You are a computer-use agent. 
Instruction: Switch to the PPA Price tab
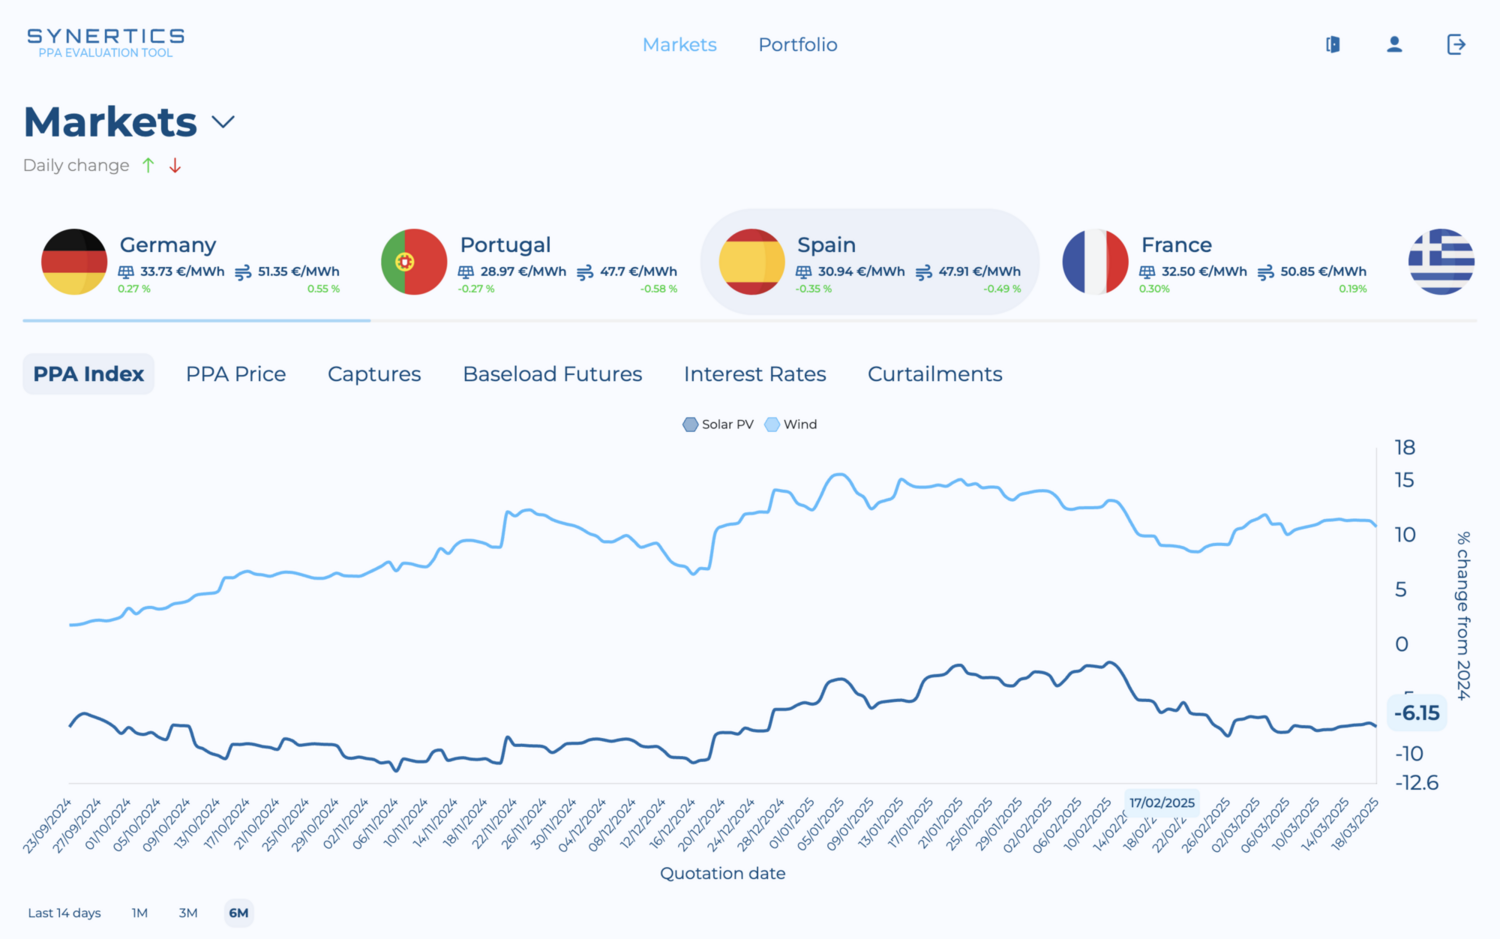pos(236,374)
